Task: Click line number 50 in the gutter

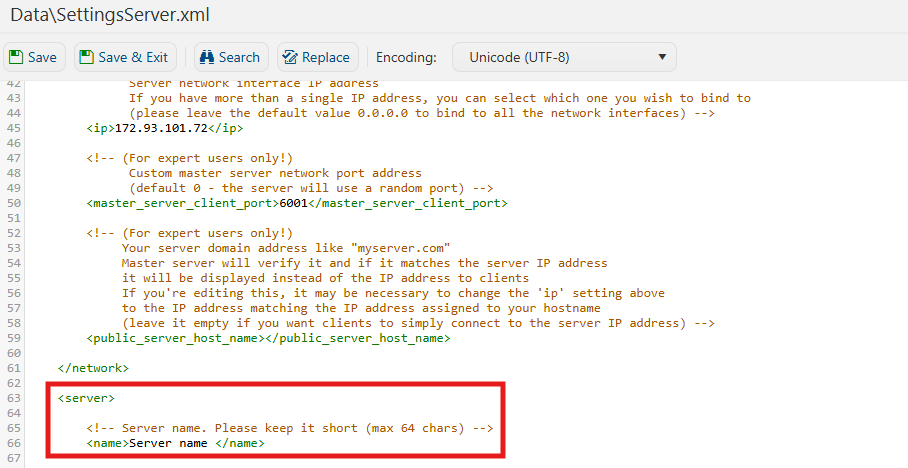Action: point(14,203)
